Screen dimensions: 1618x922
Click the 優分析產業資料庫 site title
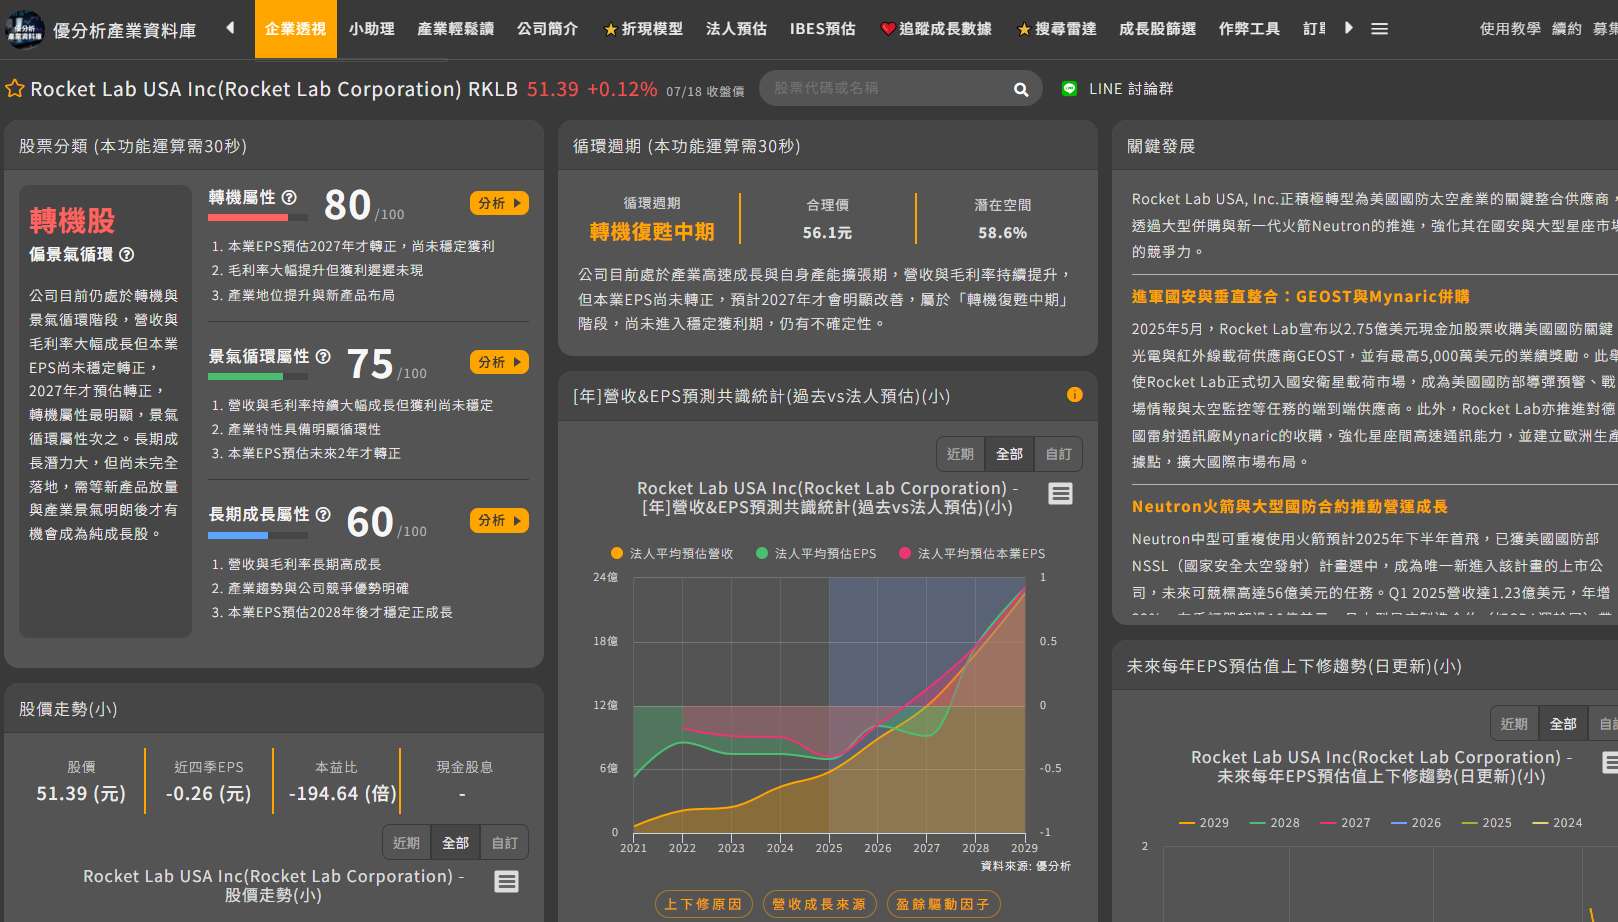tap(124, 31)
